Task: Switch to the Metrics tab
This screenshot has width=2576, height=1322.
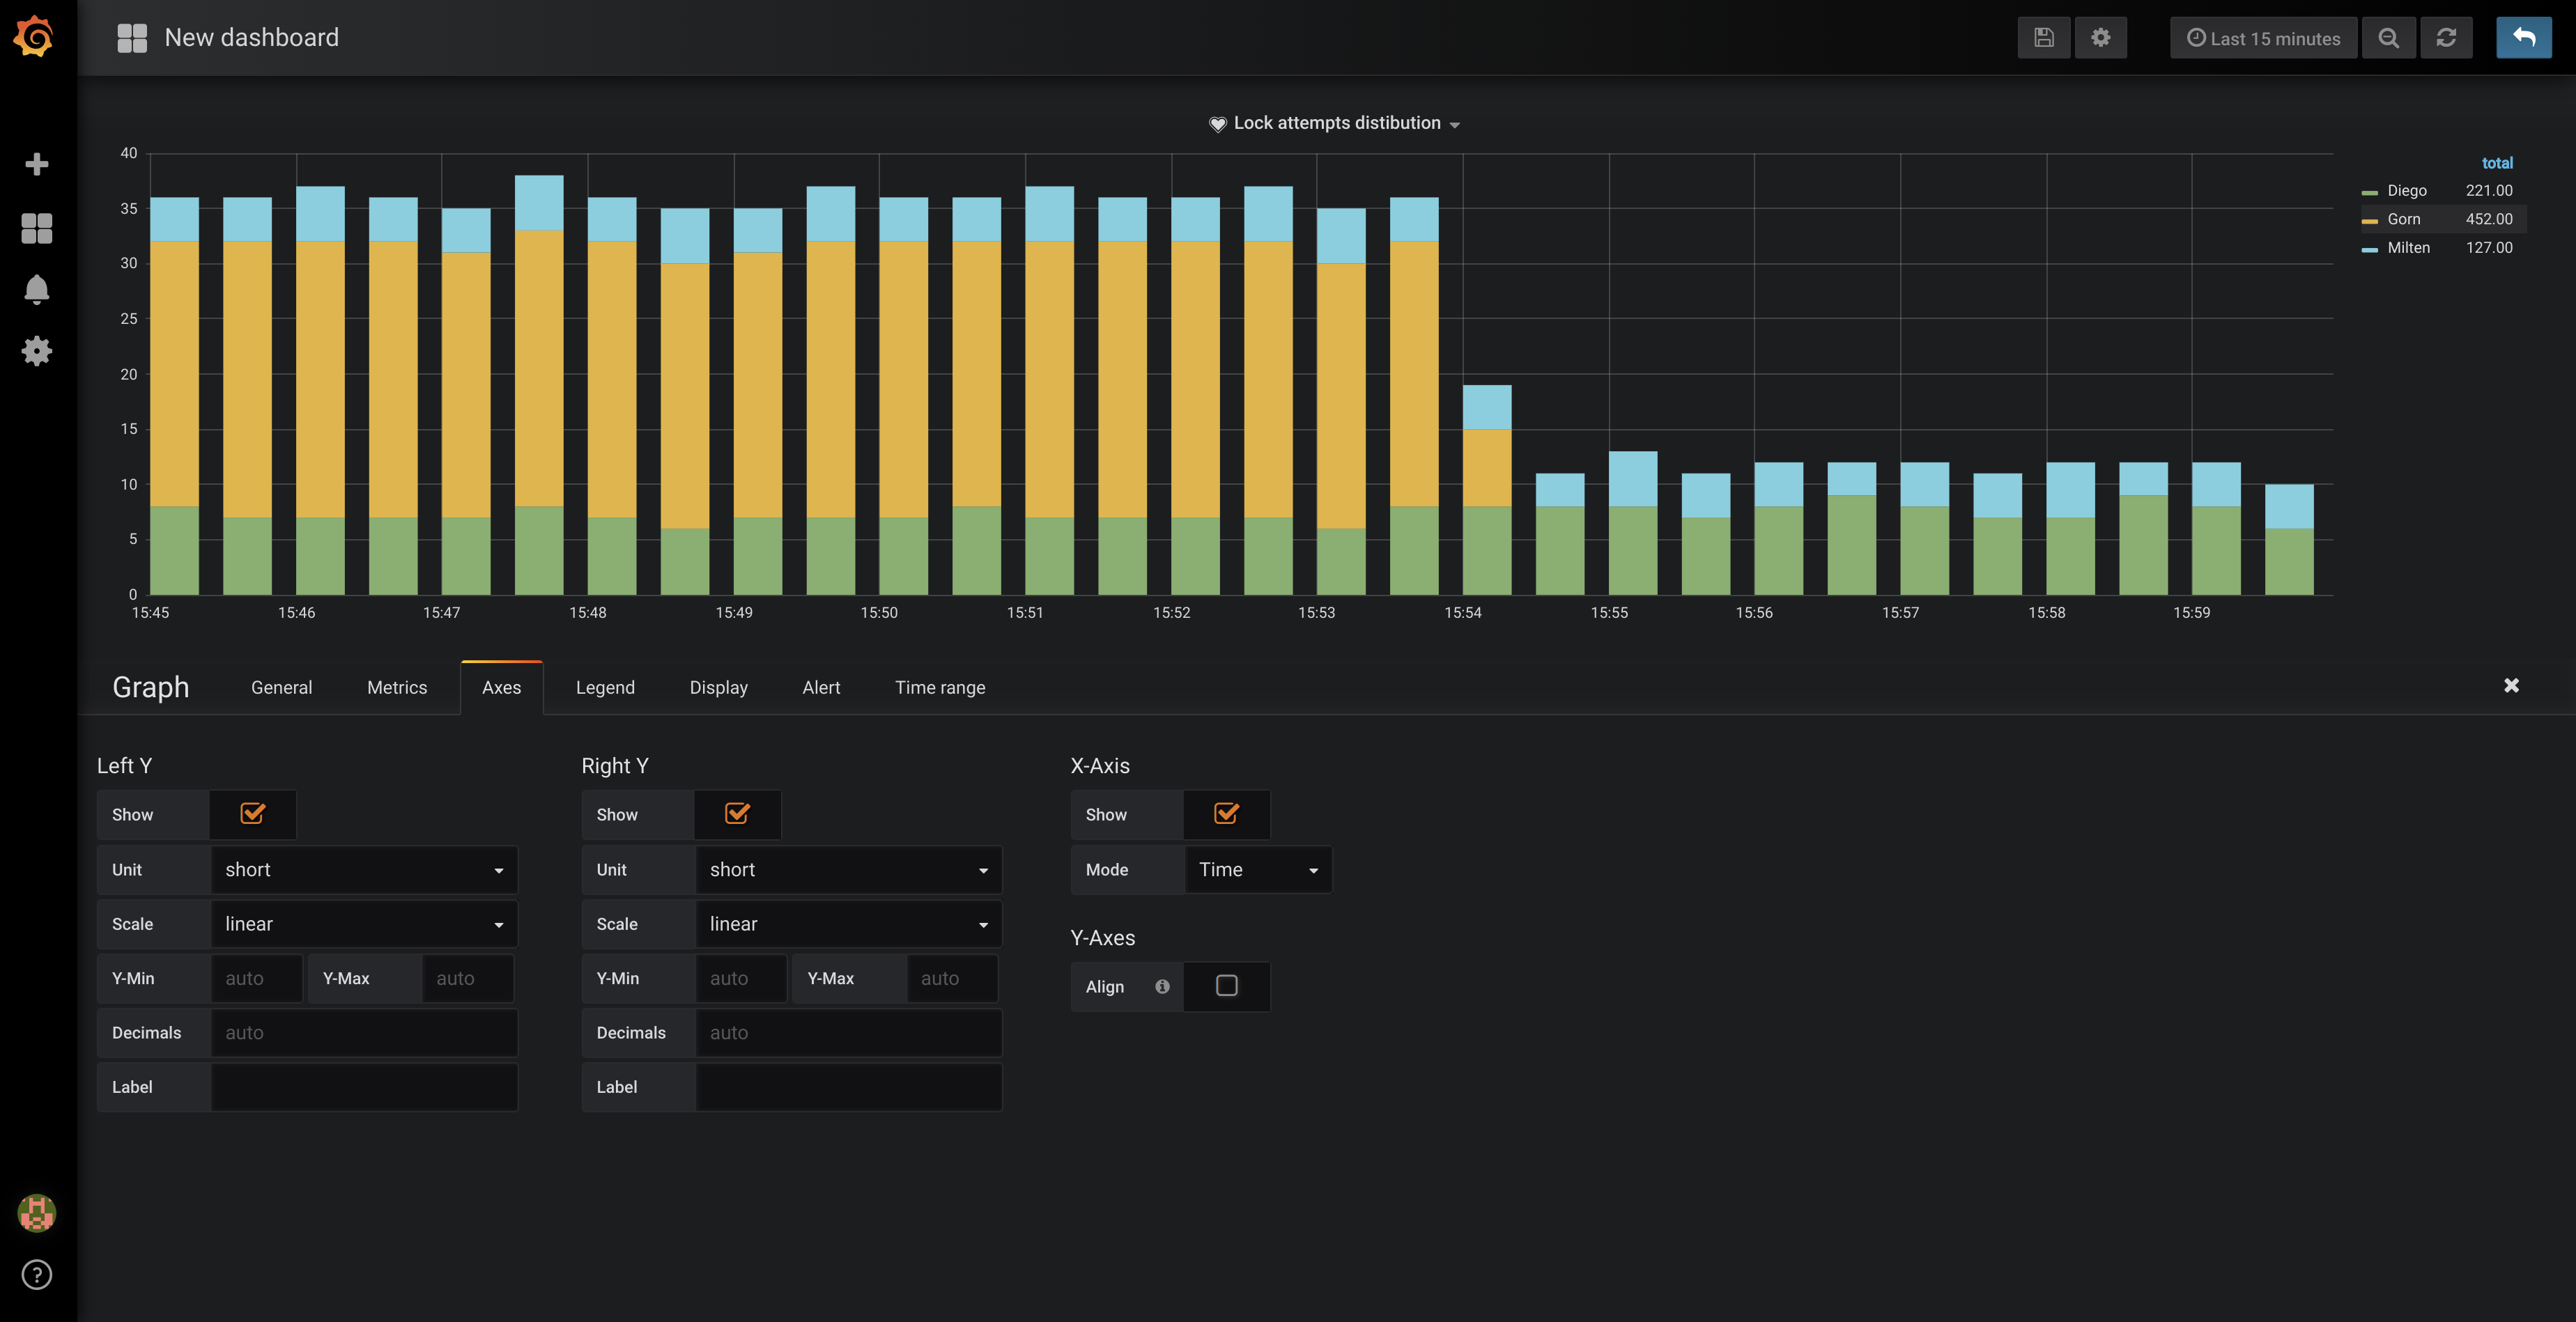Action: coord(397,688)
